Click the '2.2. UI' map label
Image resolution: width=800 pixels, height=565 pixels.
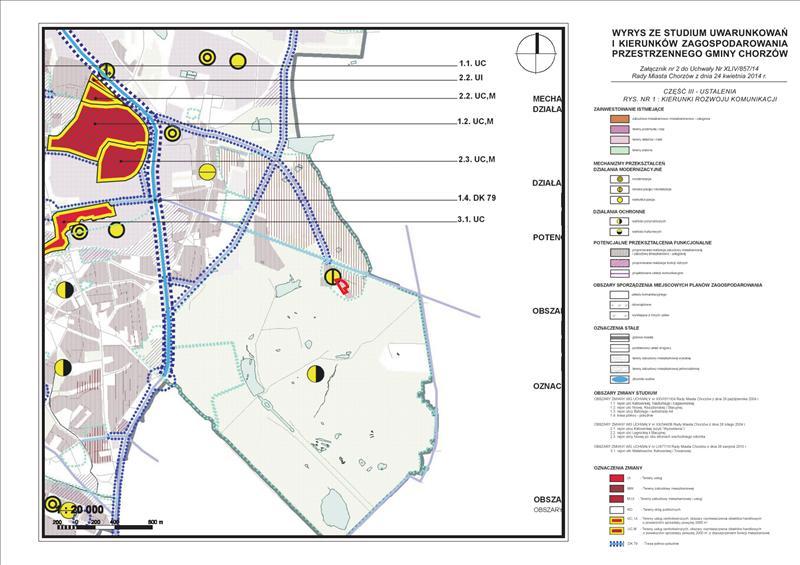point(470,78)
